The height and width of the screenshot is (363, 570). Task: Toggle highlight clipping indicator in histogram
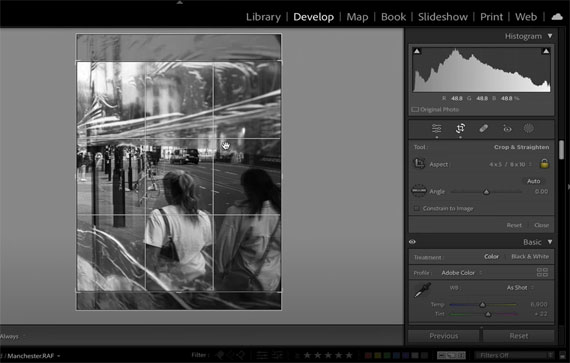tap(546, 51)
